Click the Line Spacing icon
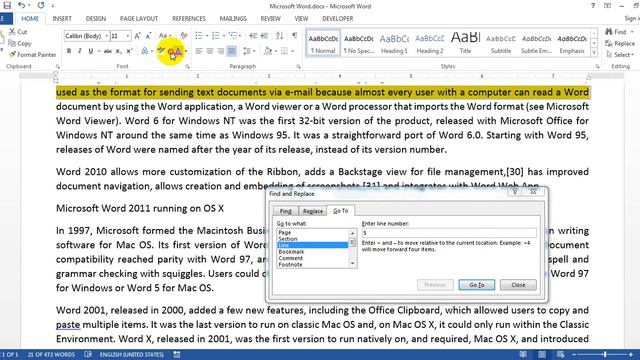Image resolution: width=640 pixels, height=360 pixels. (247, 51)
